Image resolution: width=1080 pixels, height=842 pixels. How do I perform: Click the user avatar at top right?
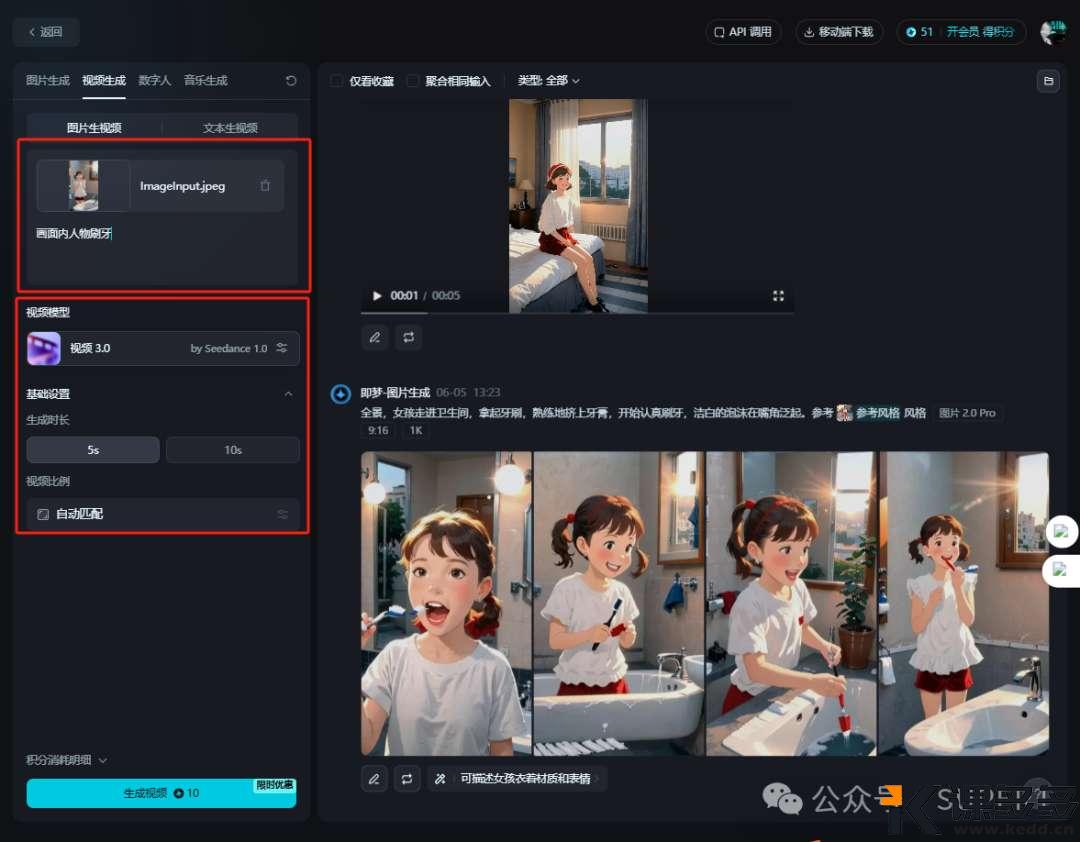click(x=1052, y=32)
